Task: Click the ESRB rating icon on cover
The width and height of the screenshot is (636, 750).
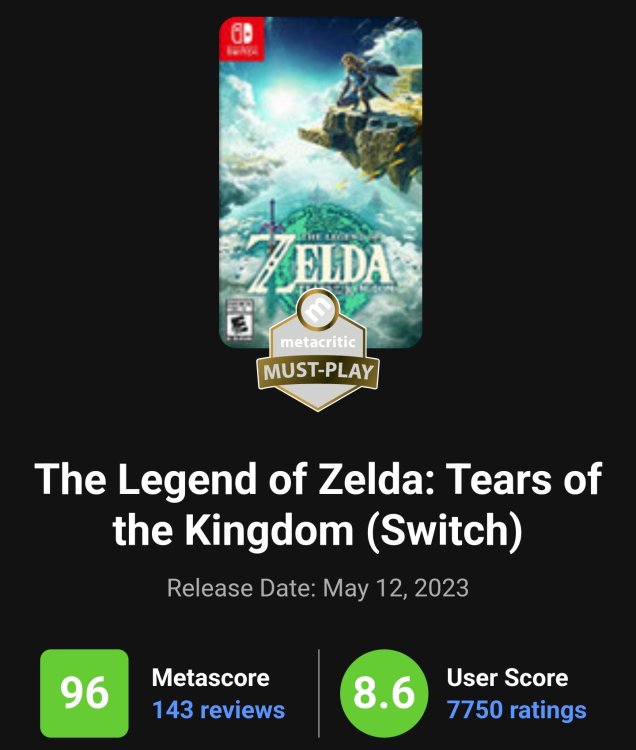Action: click(x=240, y=319)
